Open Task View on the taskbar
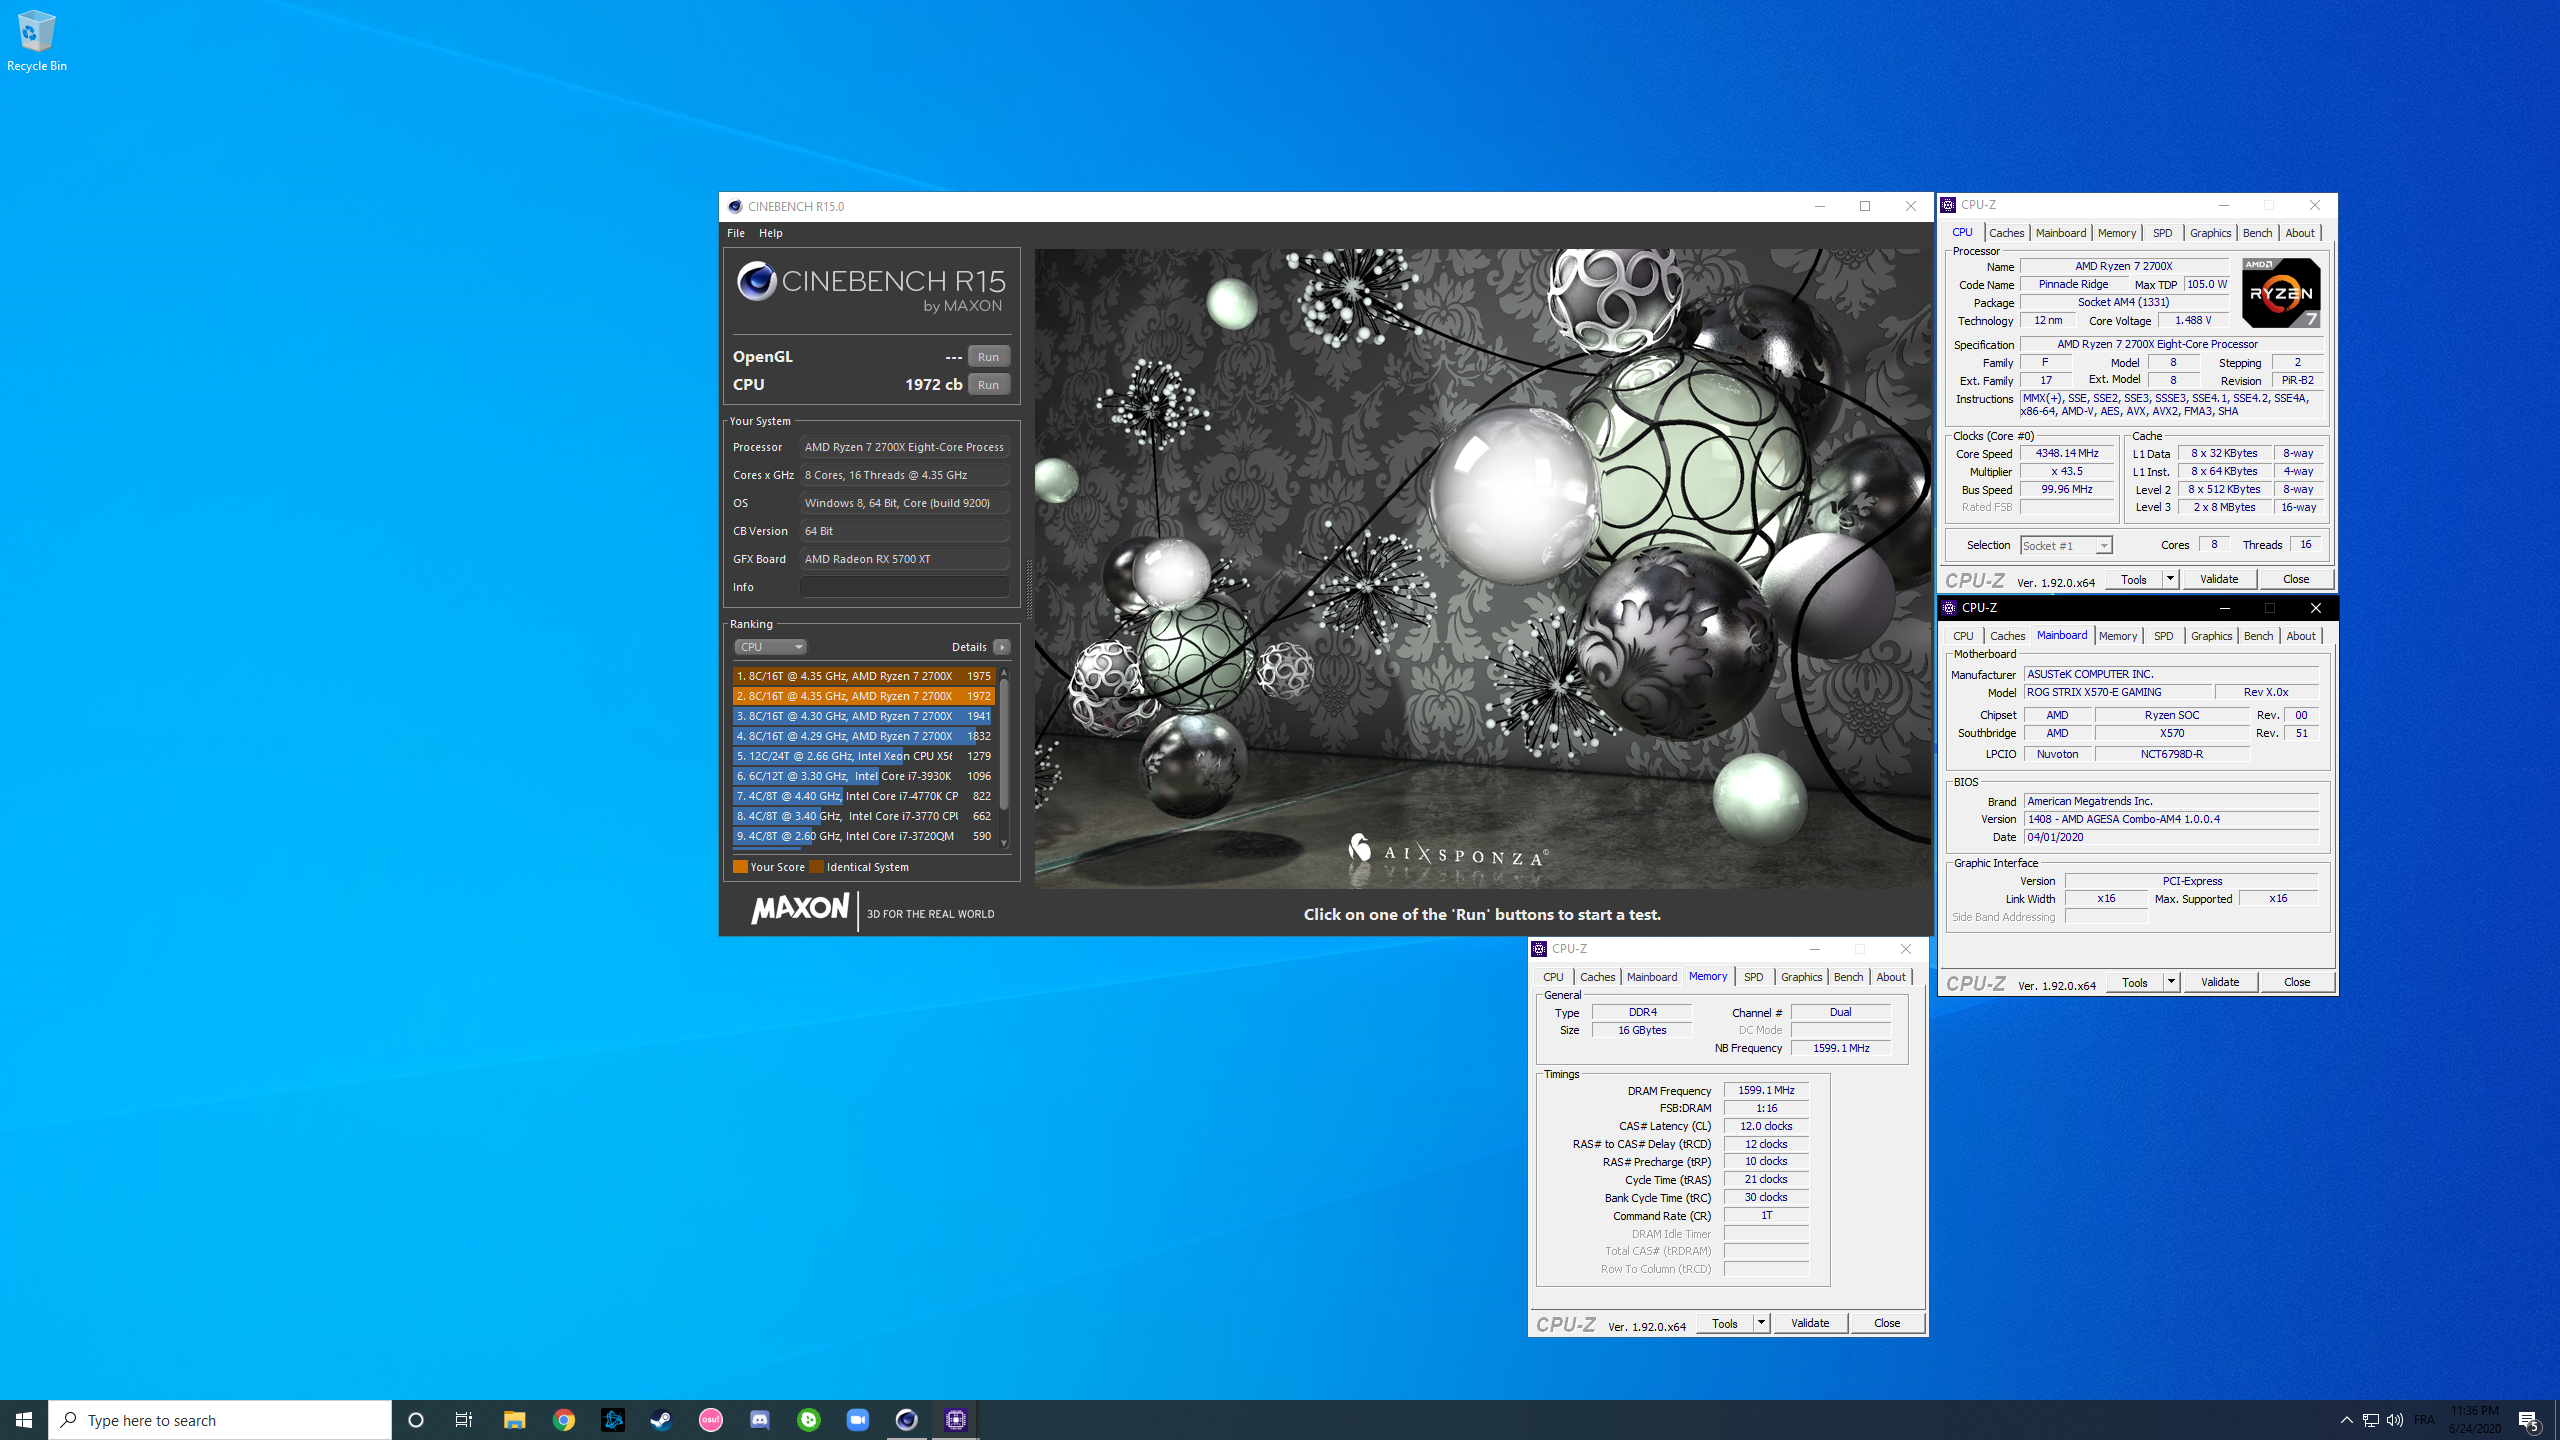2560x1440 pixels. click(464, 1420)
